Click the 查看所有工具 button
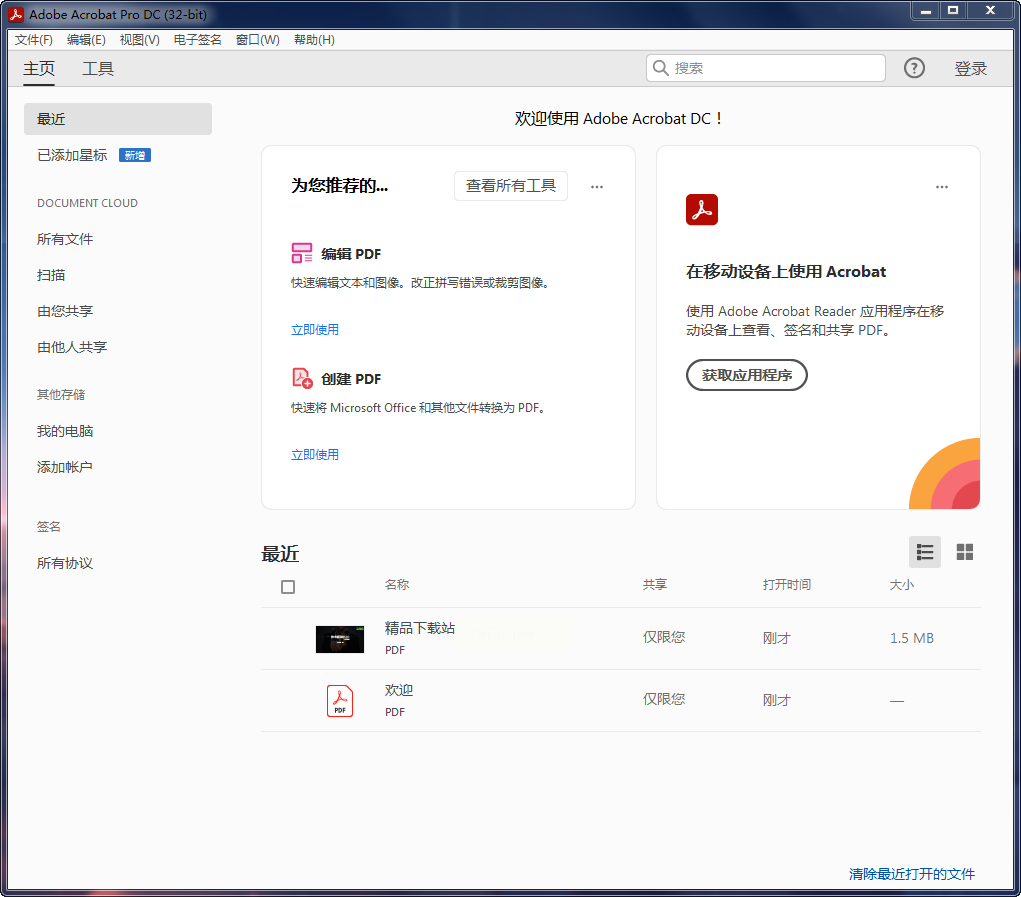1021x897 pixels. 511,186
